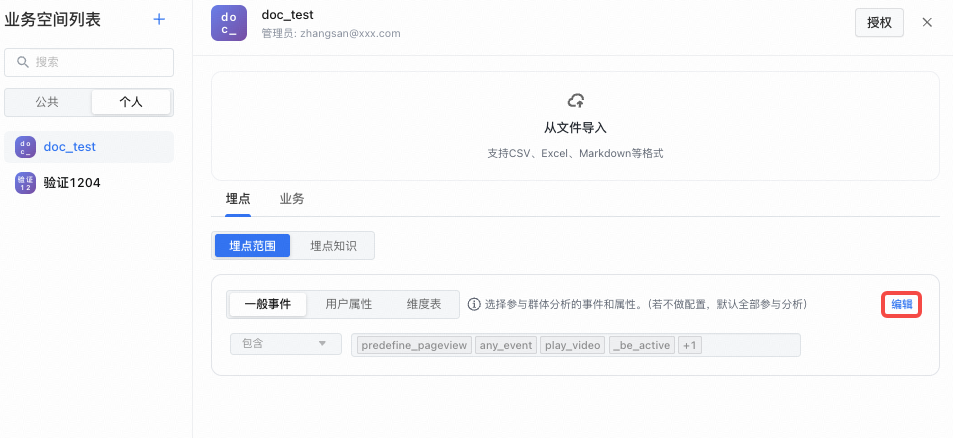Open the 业务 tab

[x=292, y=199]
